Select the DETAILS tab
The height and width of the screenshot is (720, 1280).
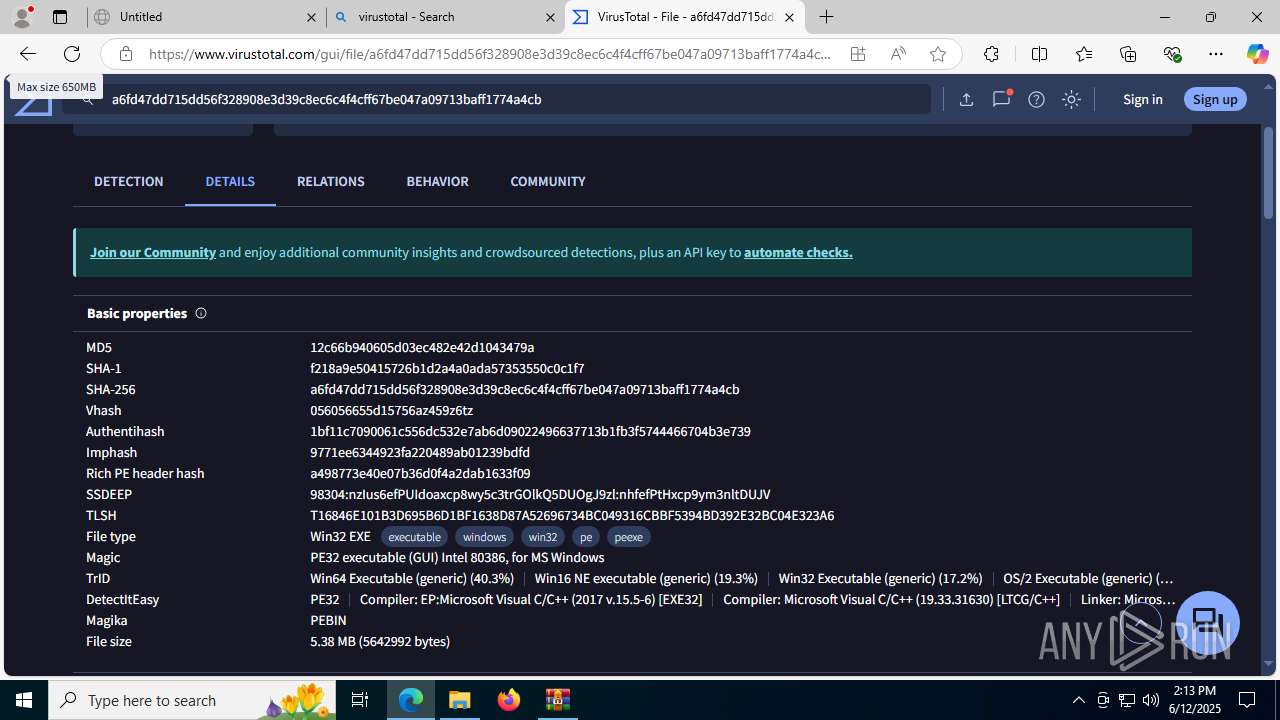pyautogui.click(x=230, y=181)
